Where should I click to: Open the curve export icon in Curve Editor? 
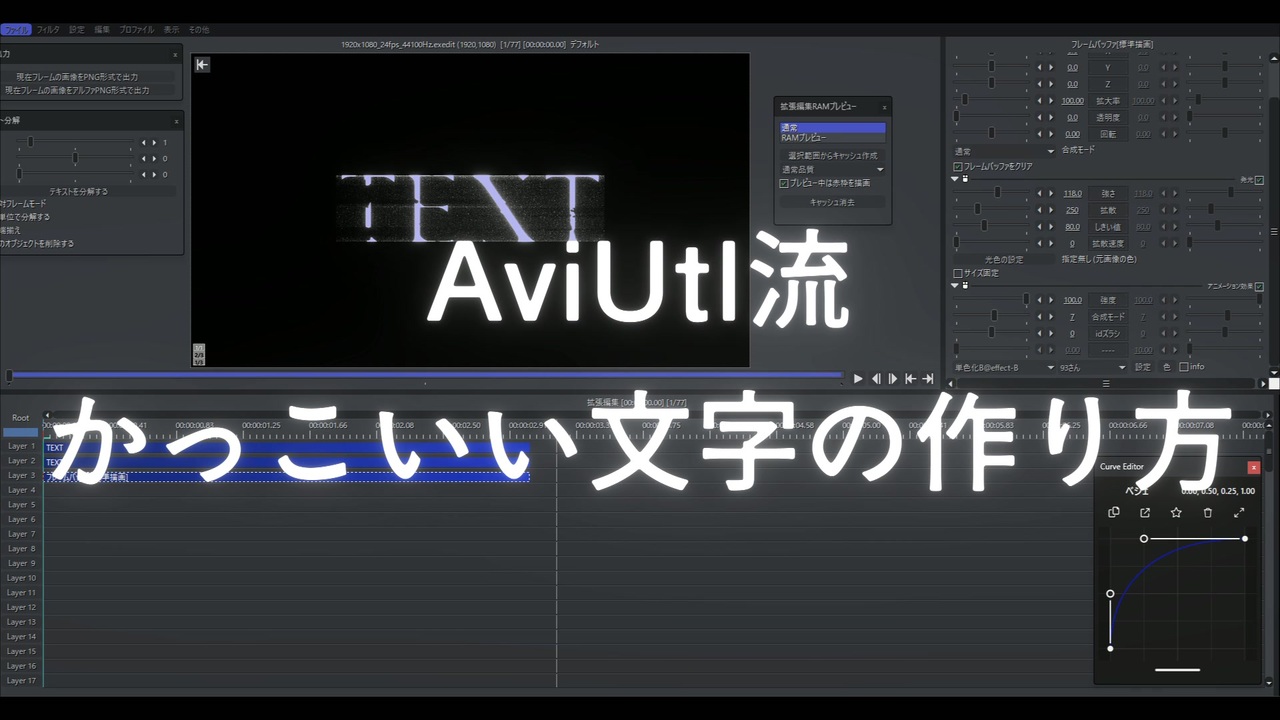[1145, 512]
